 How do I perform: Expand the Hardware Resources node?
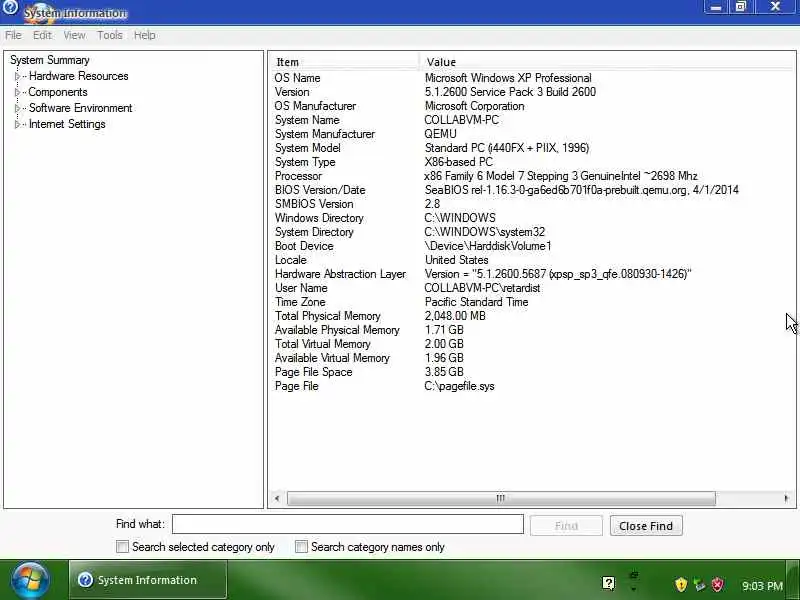click(17, 76)
